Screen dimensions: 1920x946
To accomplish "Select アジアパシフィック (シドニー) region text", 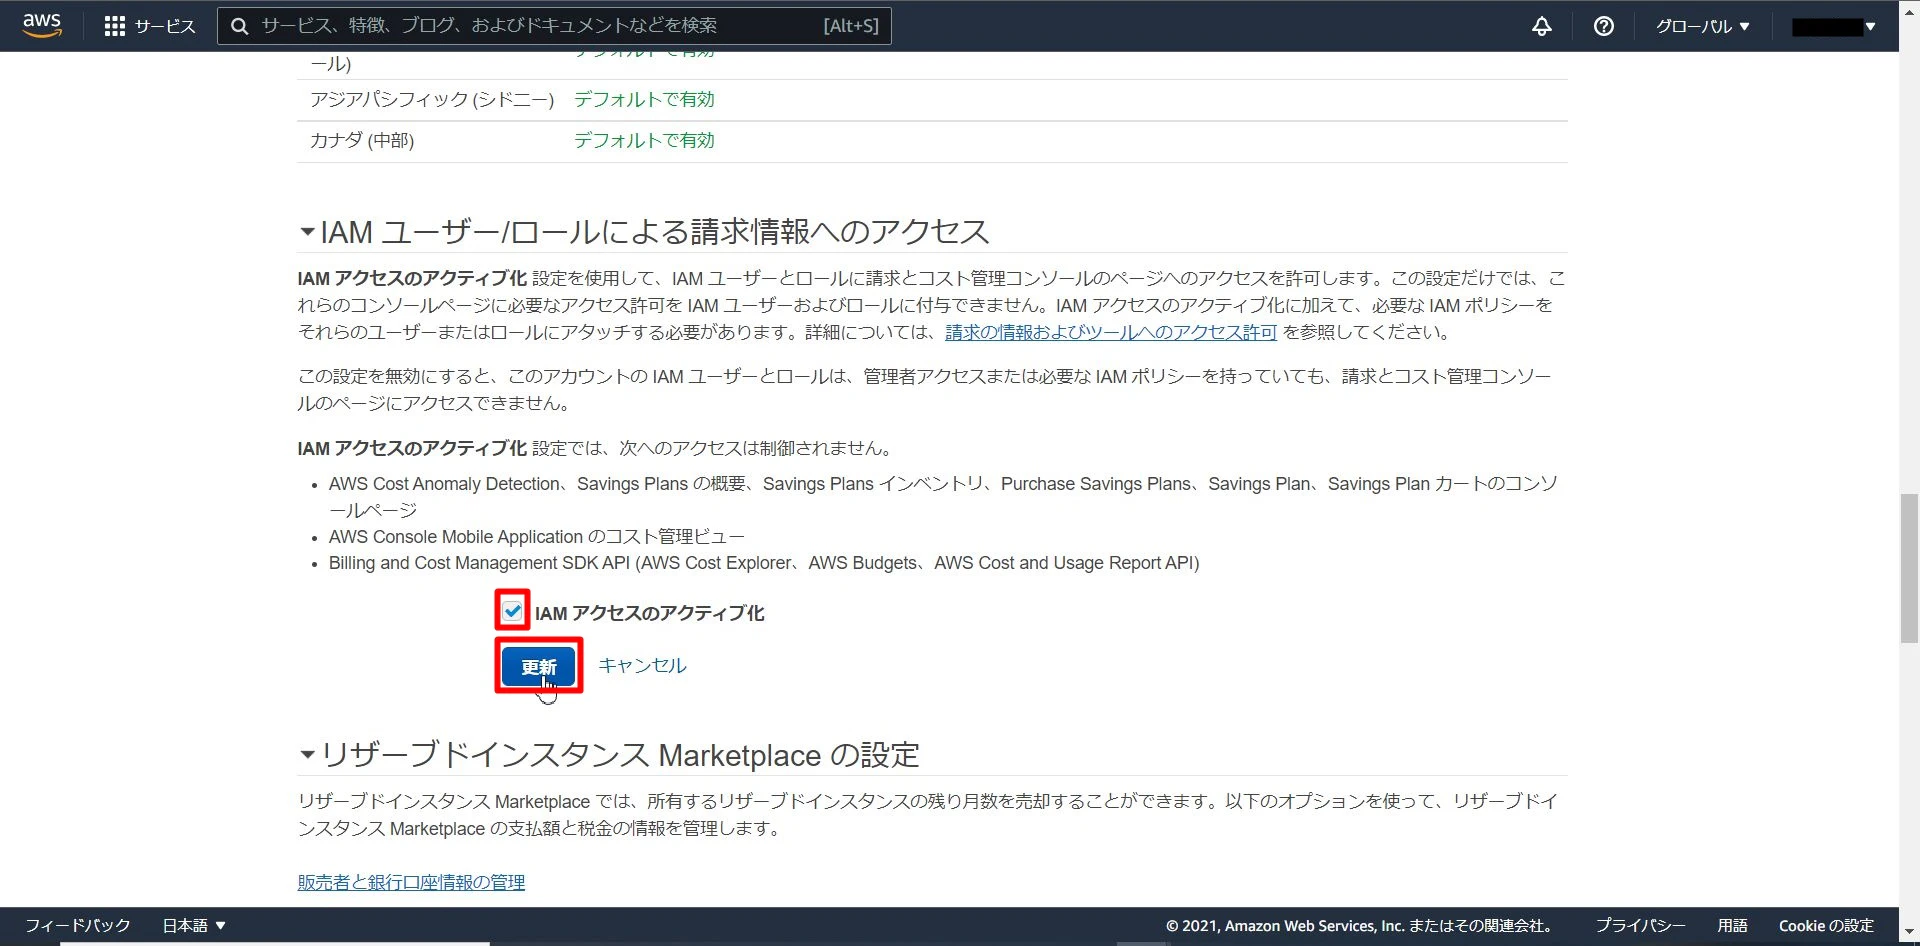I will [432, 100].
